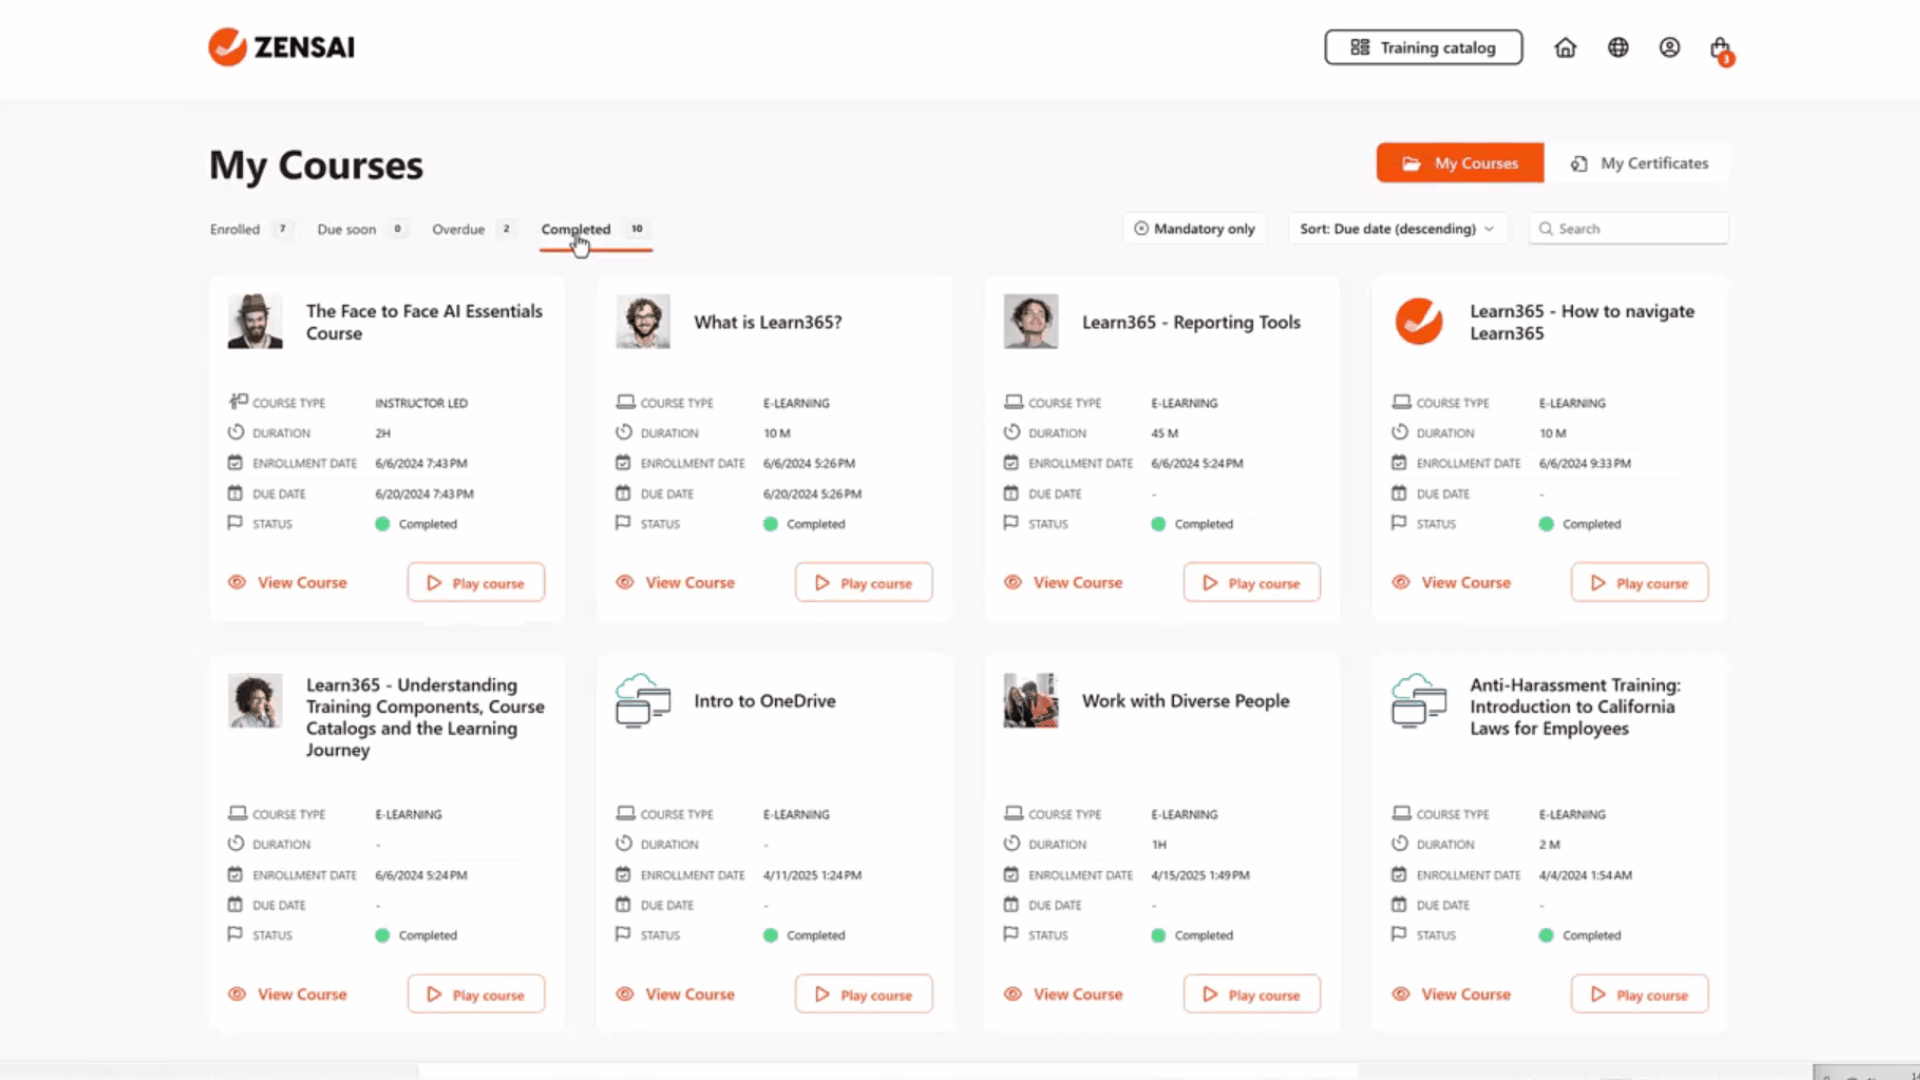Viewport: 1920px width, 1080px height.
Task: View Course for Learn365 Reporting Tools
Action: tap(1064, 582)
